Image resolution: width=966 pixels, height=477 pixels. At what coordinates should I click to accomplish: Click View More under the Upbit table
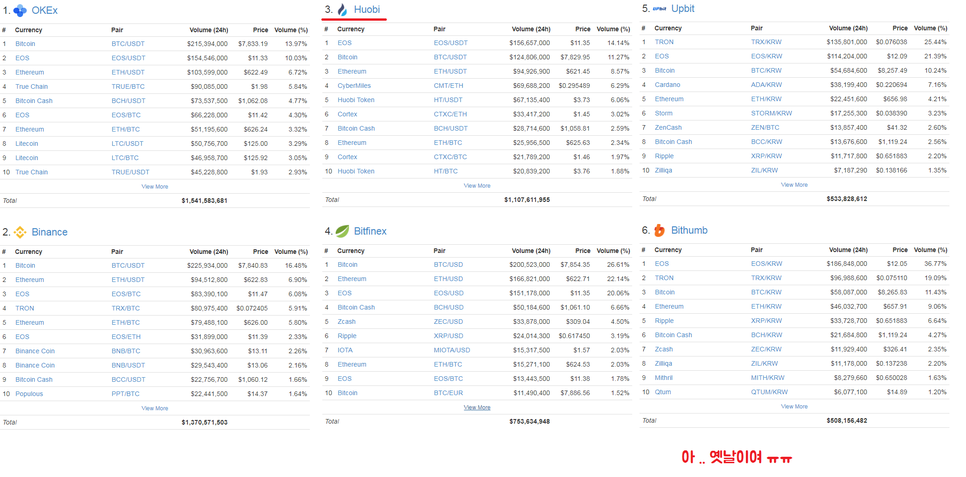tap(794, 184)
